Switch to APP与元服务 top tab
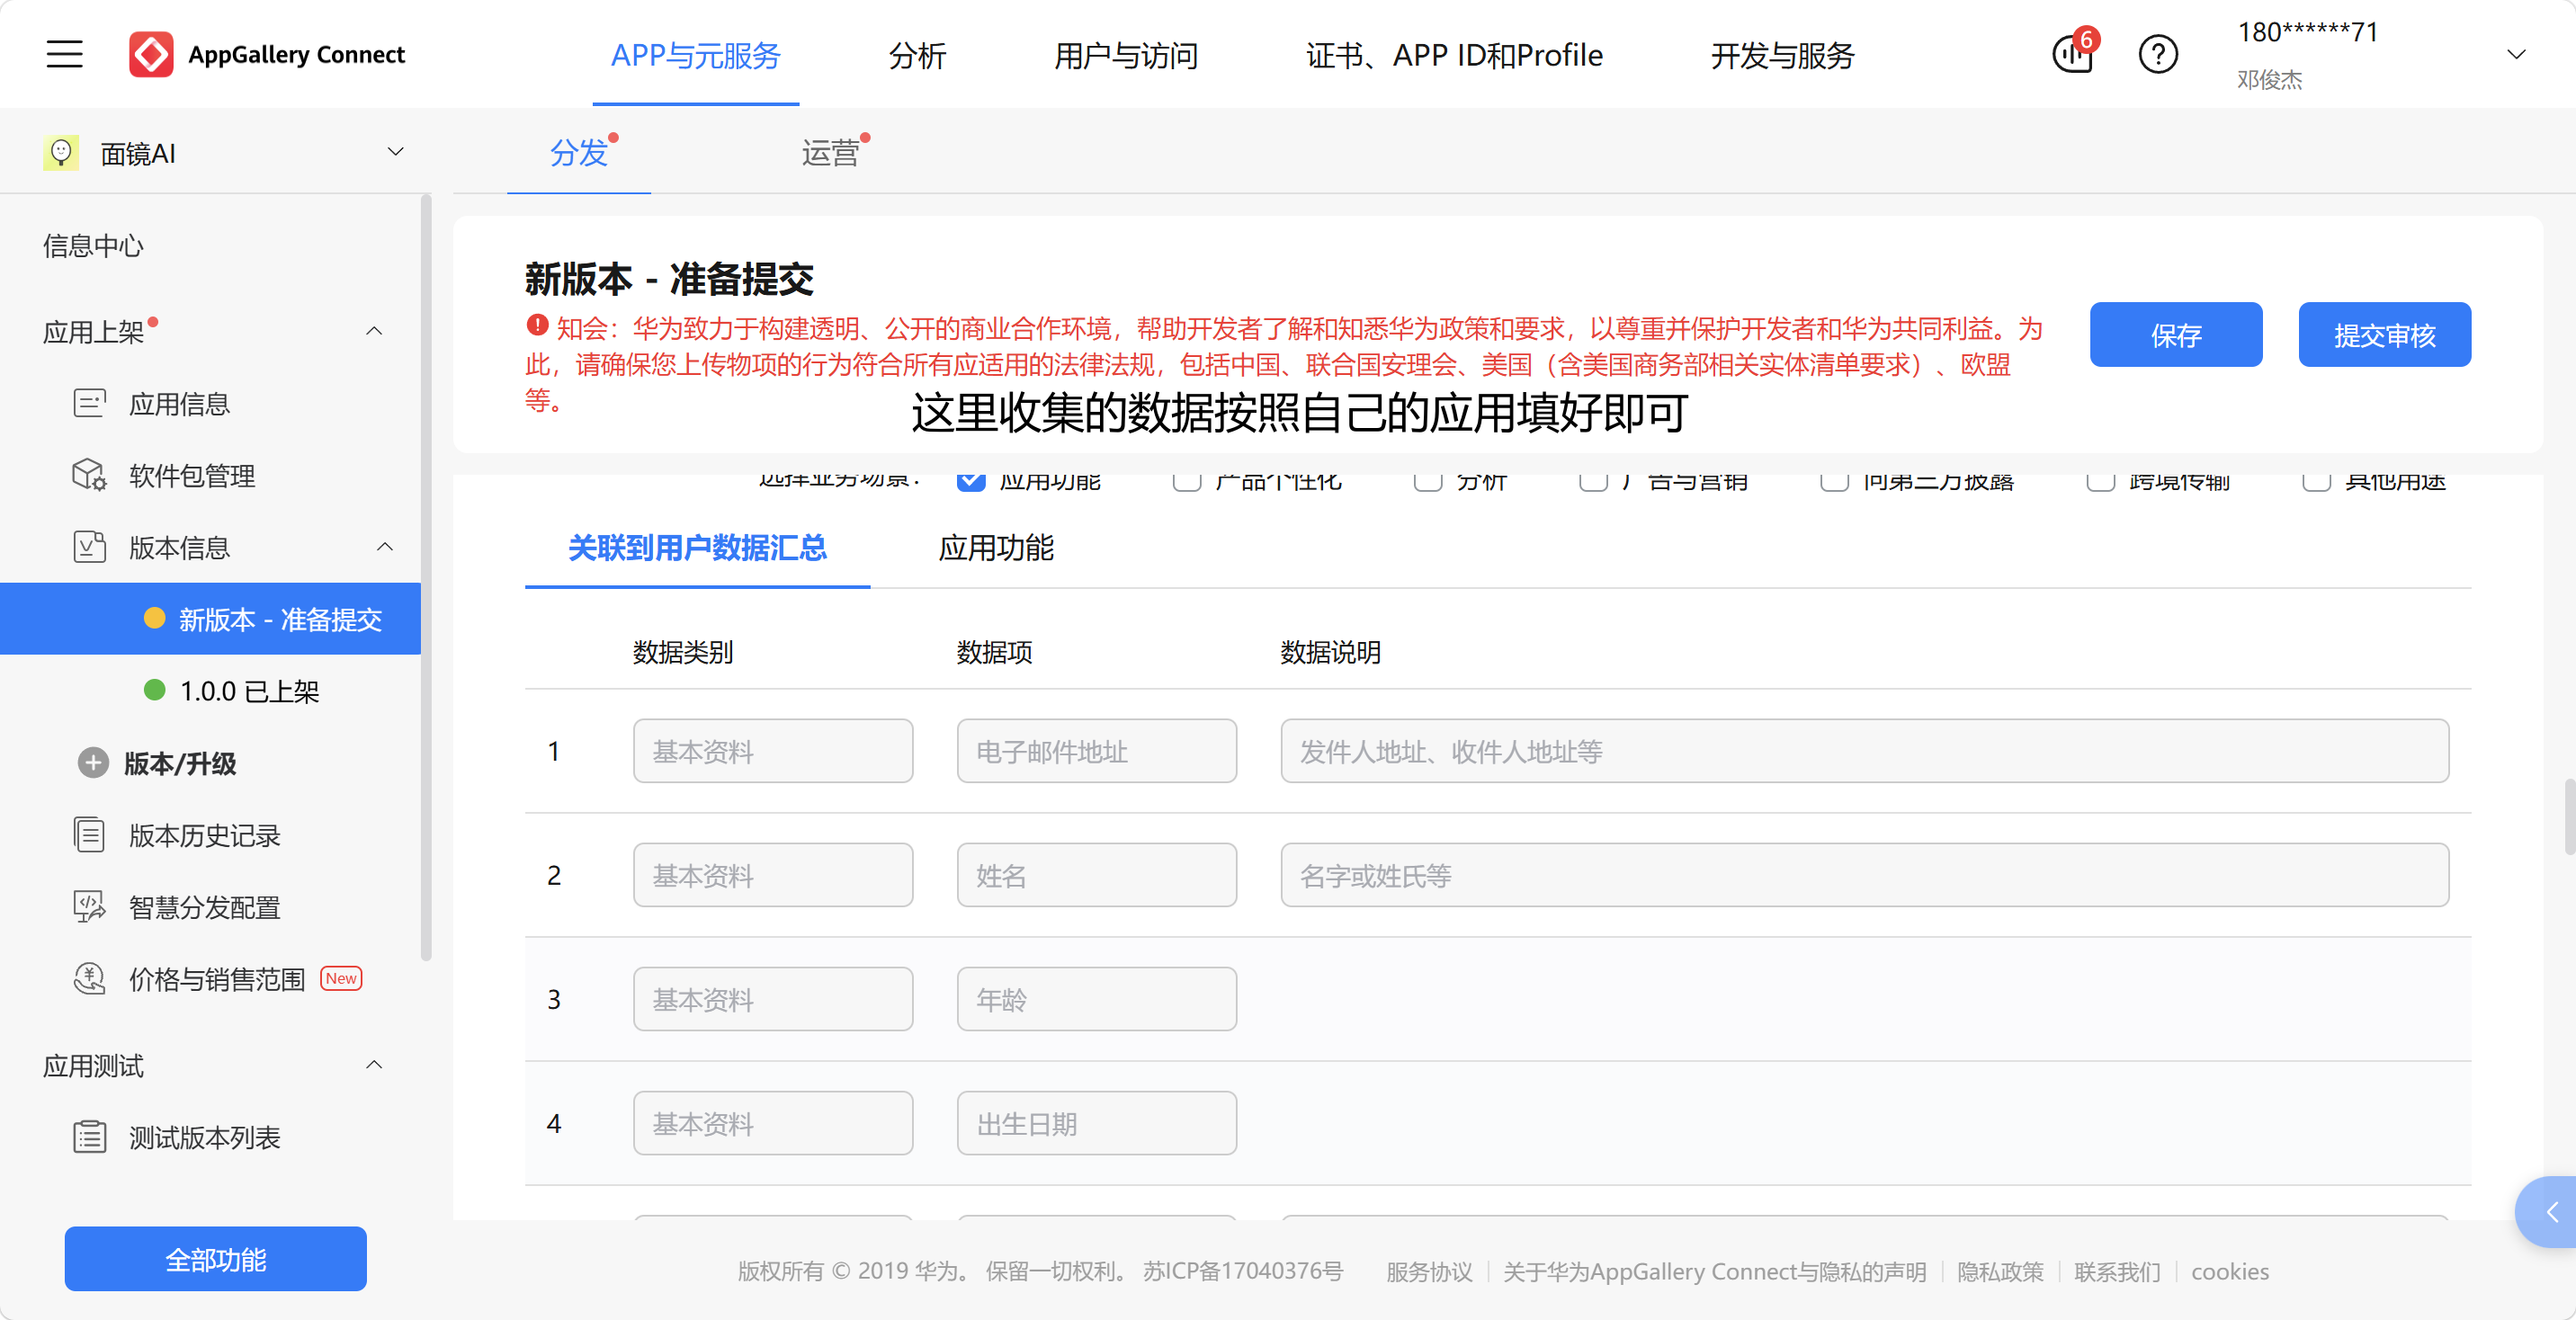This screenshot has height=1320, width=2576. point(696,55)
